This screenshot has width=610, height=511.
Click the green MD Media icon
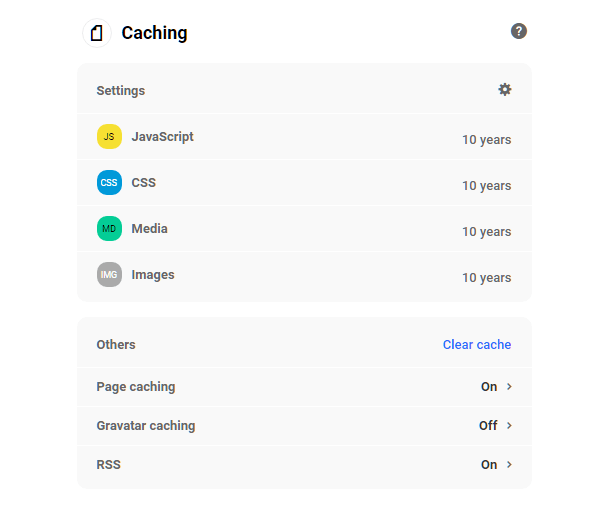[x=109, y=229]
